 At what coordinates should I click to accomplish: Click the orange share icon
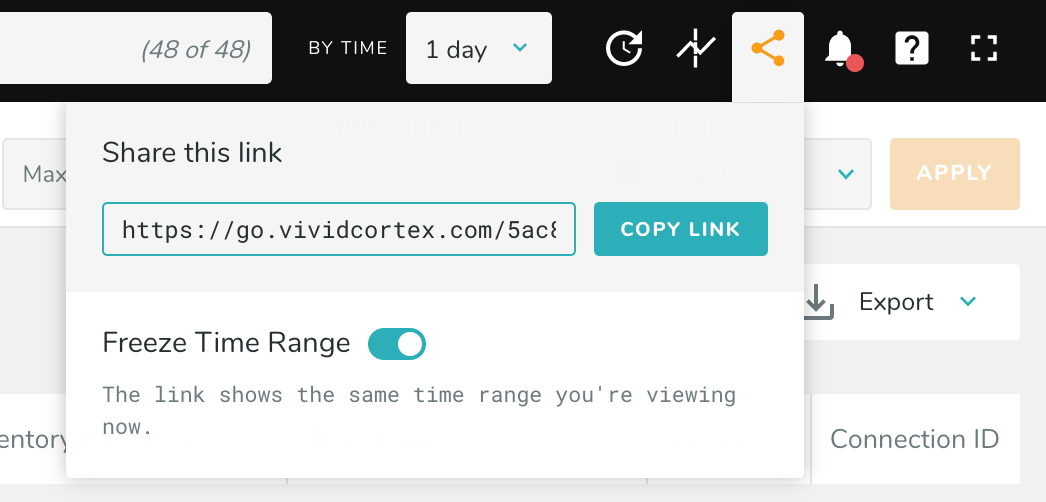tap(767, 49)
